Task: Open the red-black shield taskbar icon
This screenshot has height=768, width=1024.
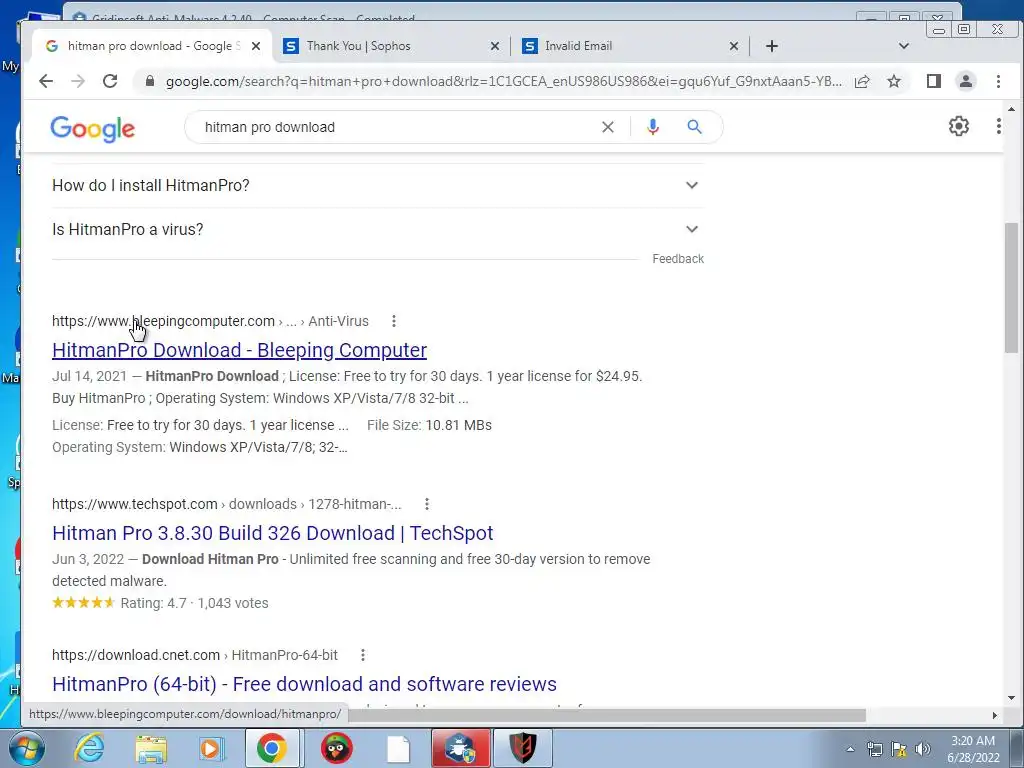Action: (522, 748)
